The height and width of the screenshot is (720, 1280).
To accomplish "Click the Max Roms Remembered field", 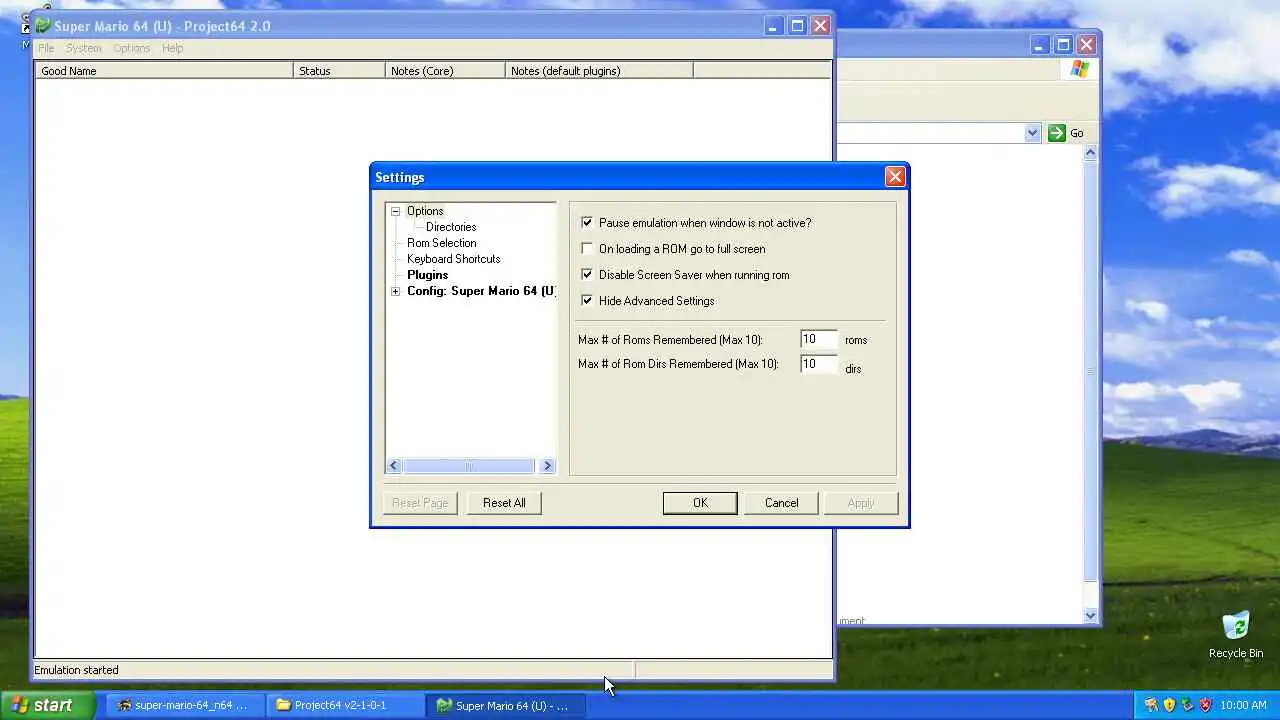I will pos(818,340).
